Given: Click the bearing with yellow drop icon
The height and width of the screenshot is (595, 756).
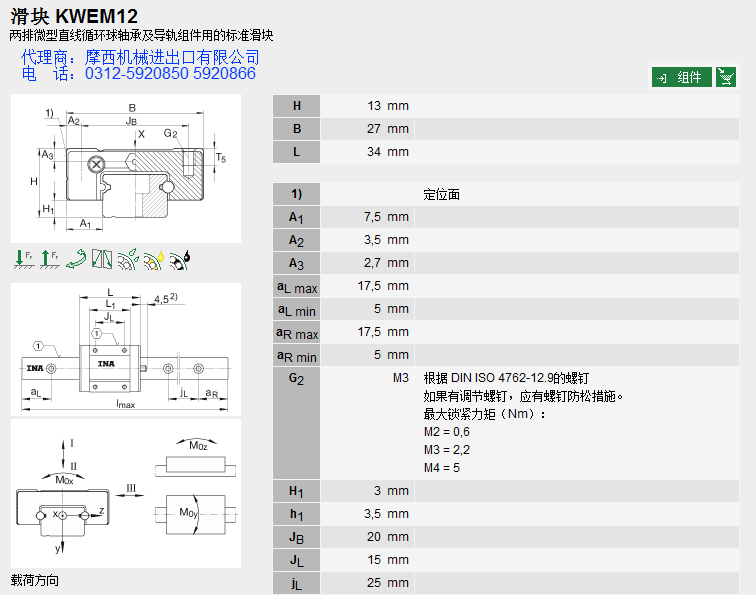Looking at the screenshot, I should pyautogui.click(x=154, y=259).
